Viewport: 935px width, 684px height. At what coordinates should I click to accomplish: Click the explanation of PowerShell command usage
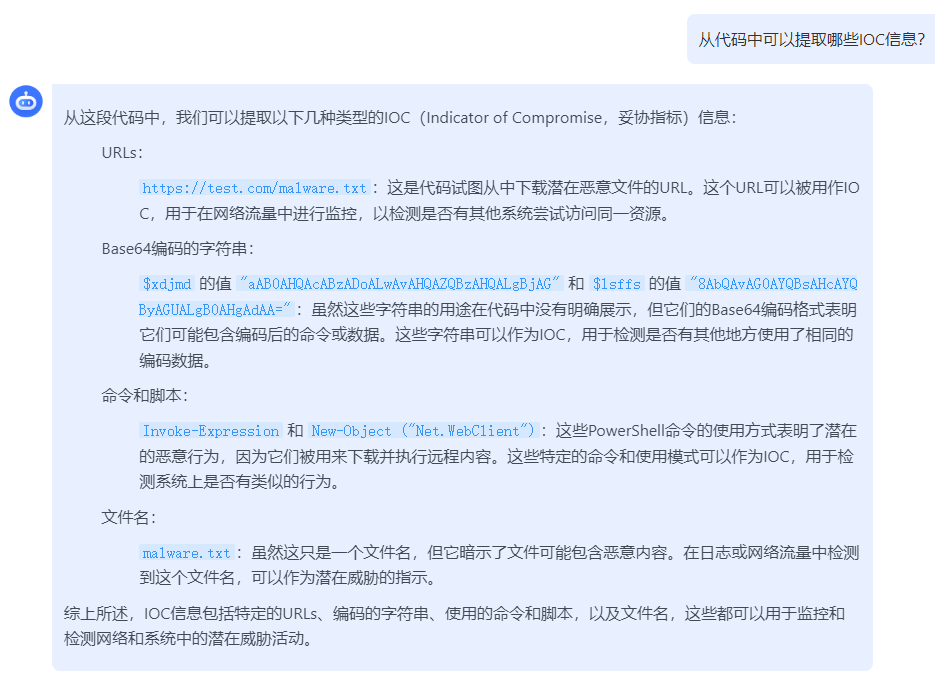(x=497, y=456)
